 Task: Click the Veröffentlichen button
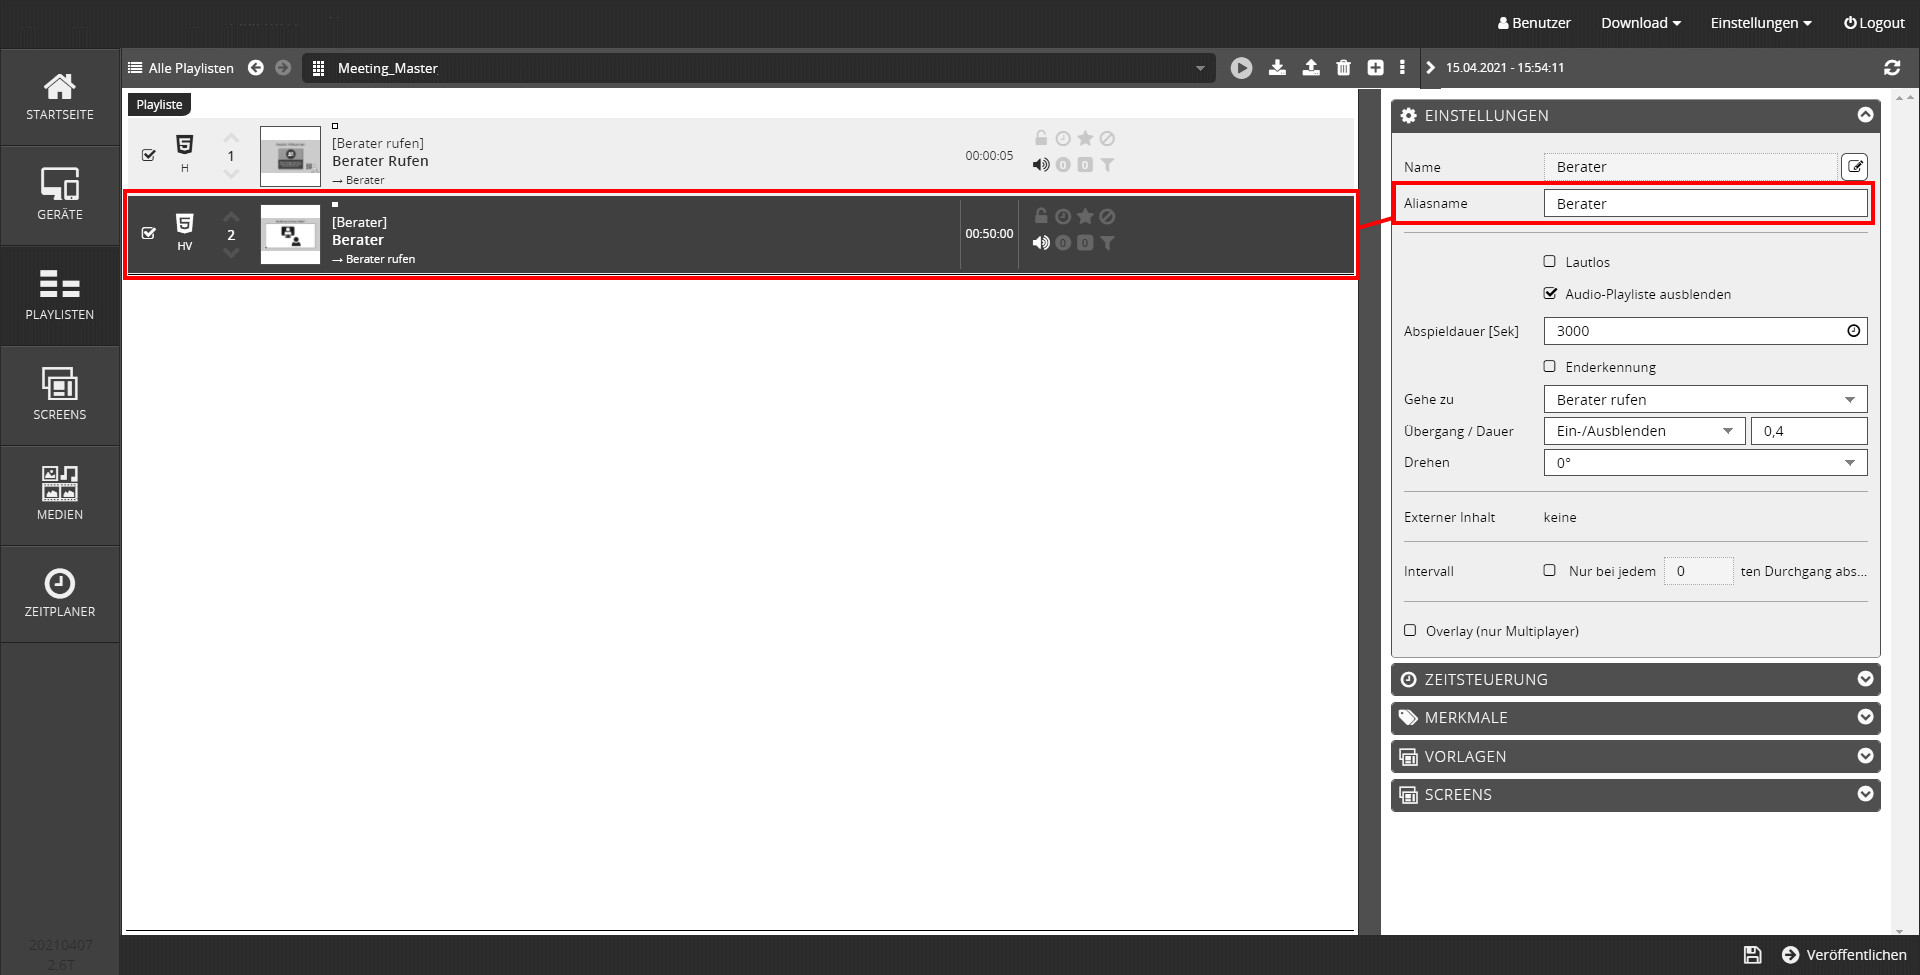pos(1845,955)
